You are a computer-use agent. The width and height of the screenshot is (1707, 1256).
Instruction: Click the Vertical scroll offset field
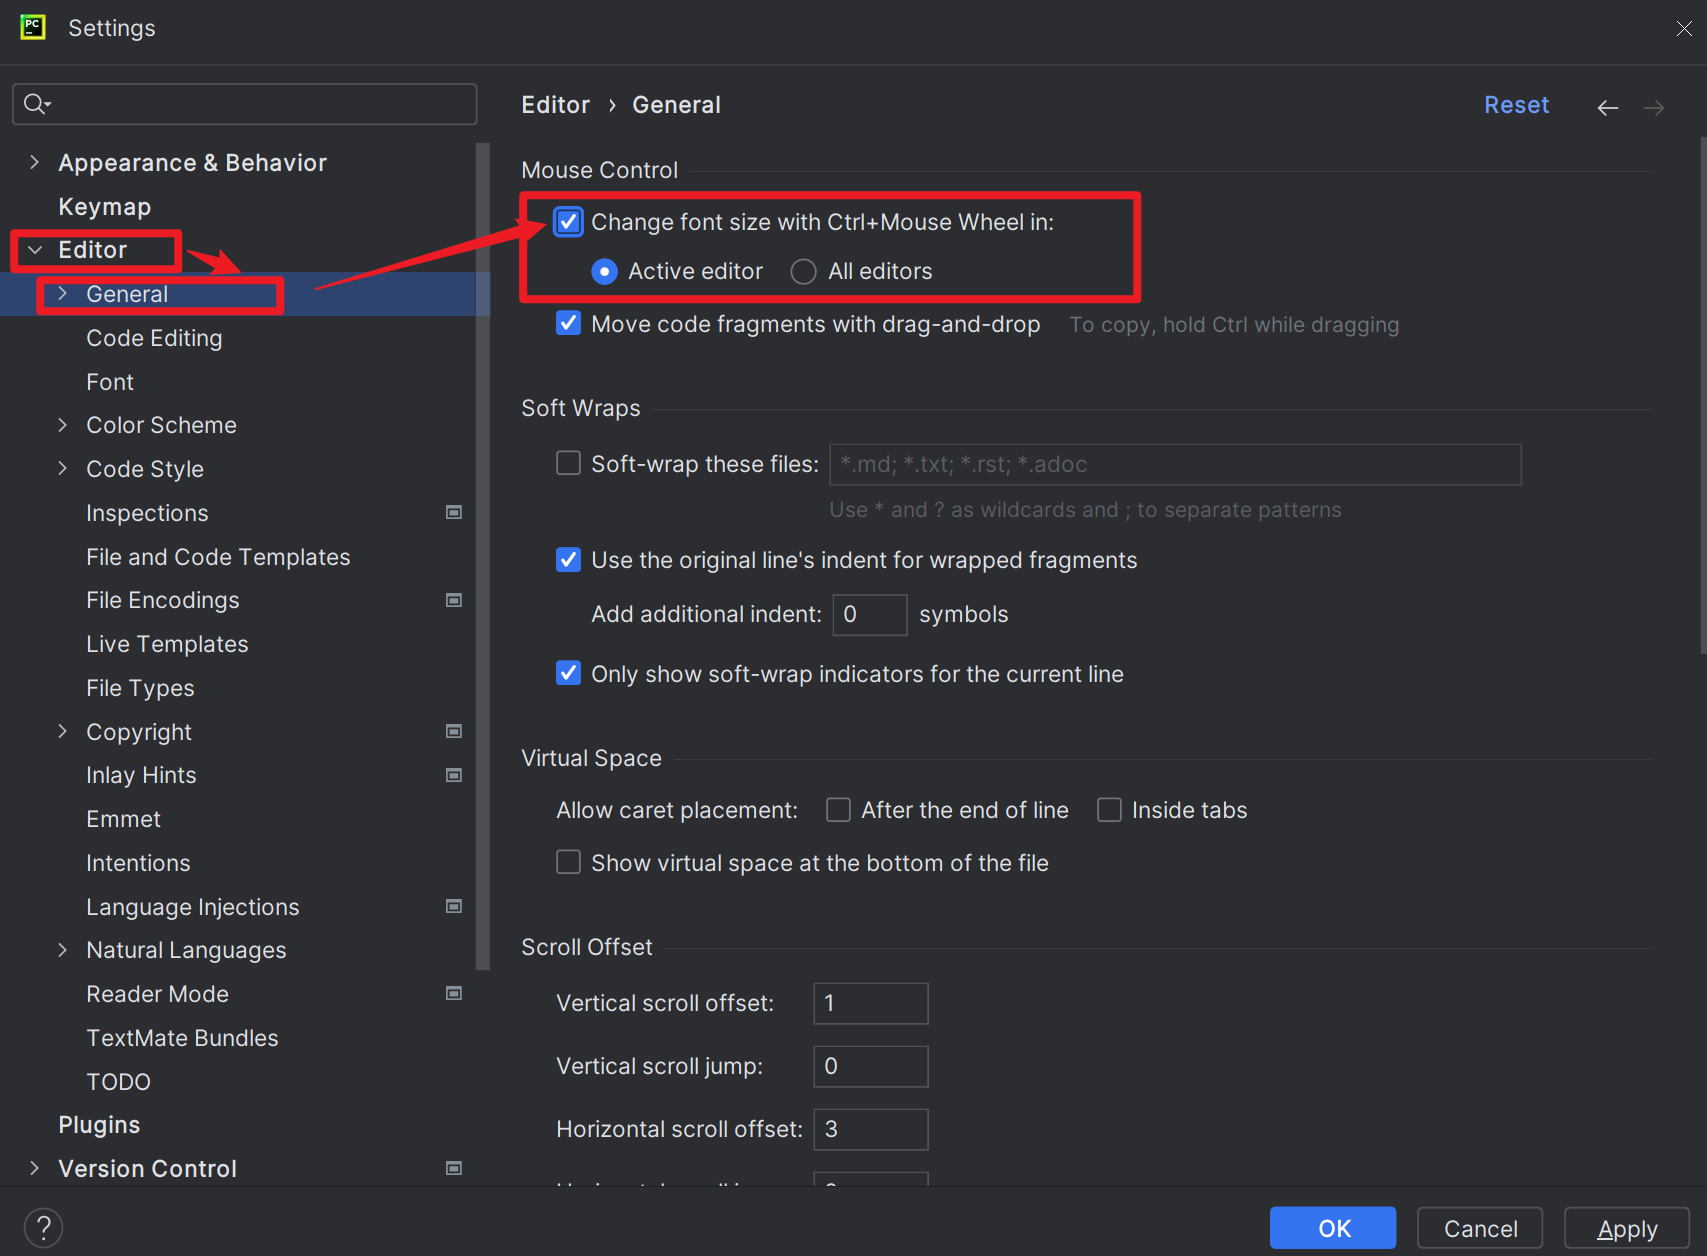click(871, 1003)
